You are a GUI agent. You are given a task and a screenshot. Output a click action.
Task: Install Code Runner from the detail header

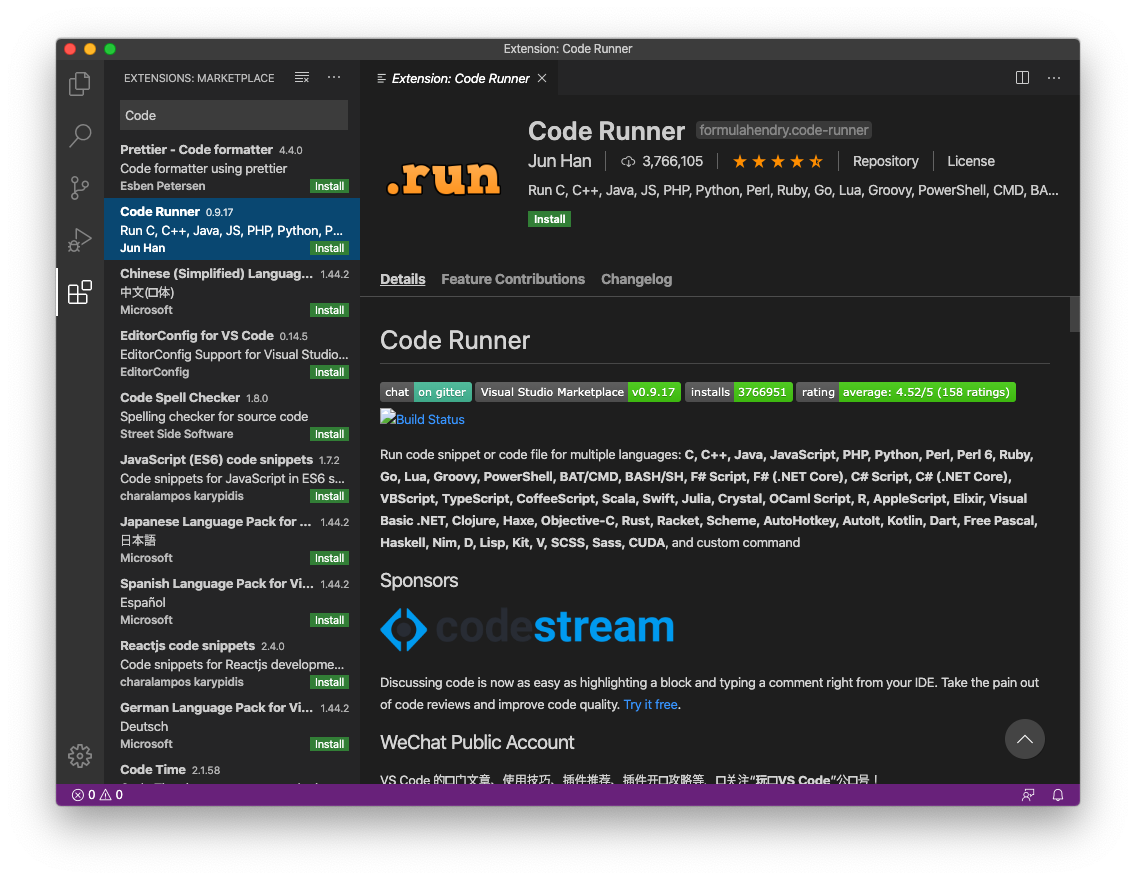[549, 219]
